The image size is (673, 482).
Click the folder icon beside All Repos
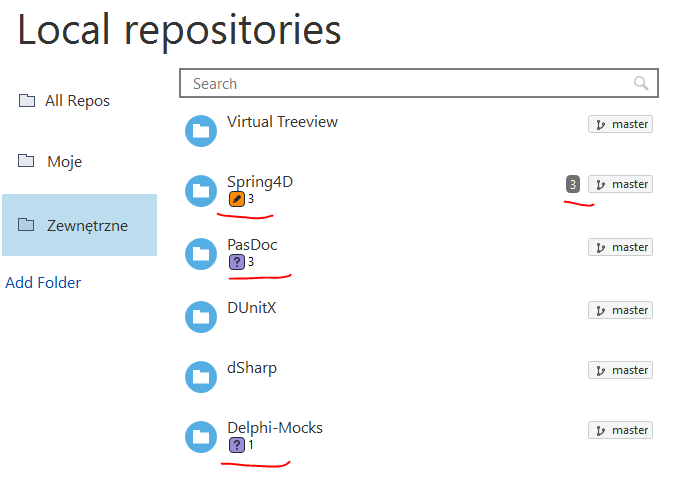click(x=27, y=100)
